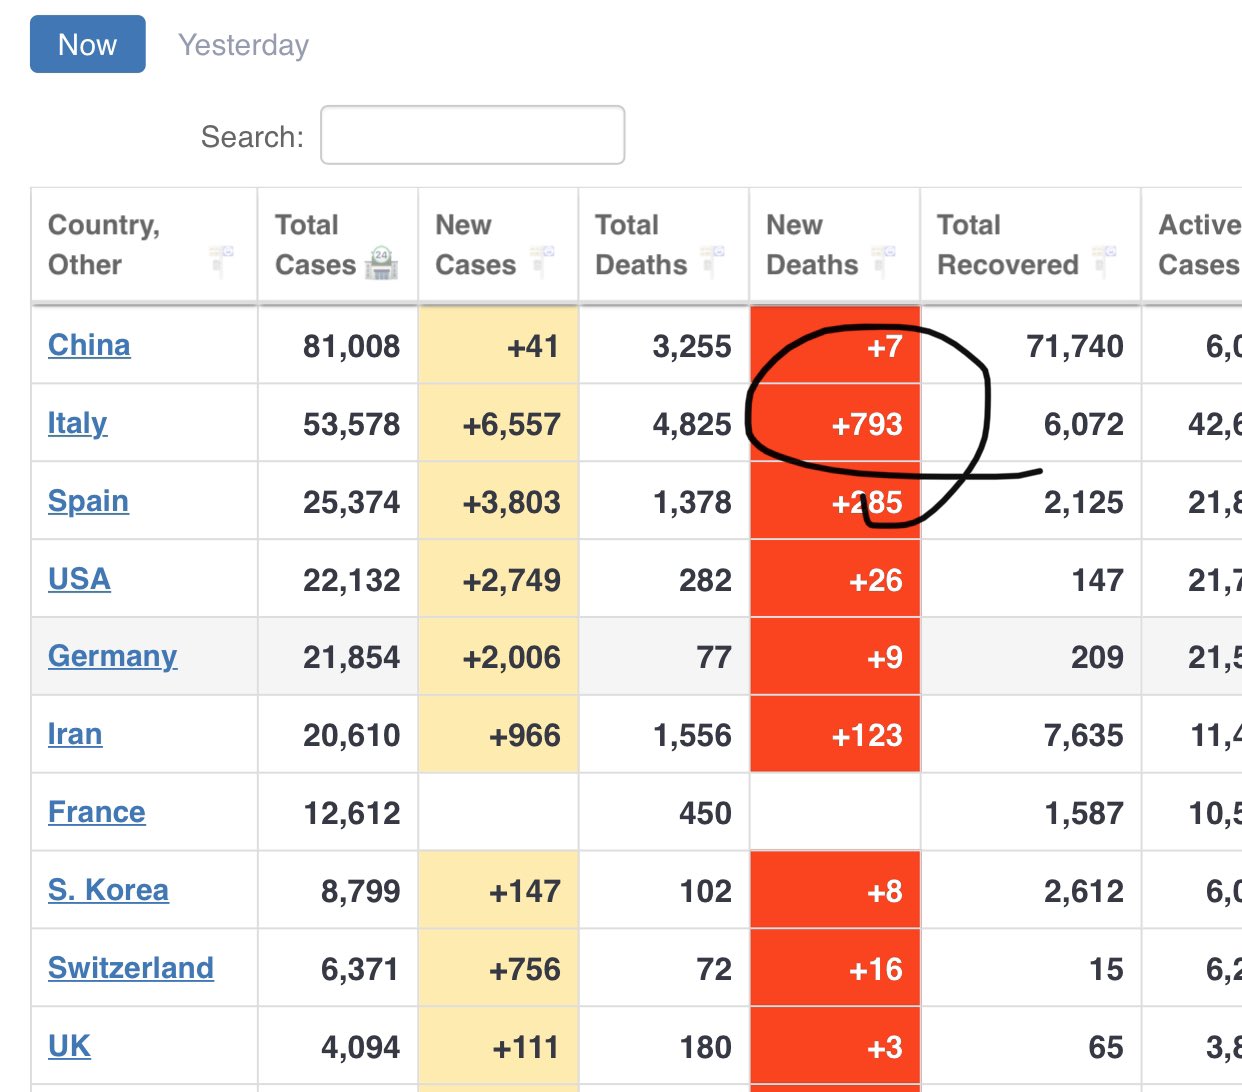
Task: Switch to the Yesterday tab
Action: [243, 45]
